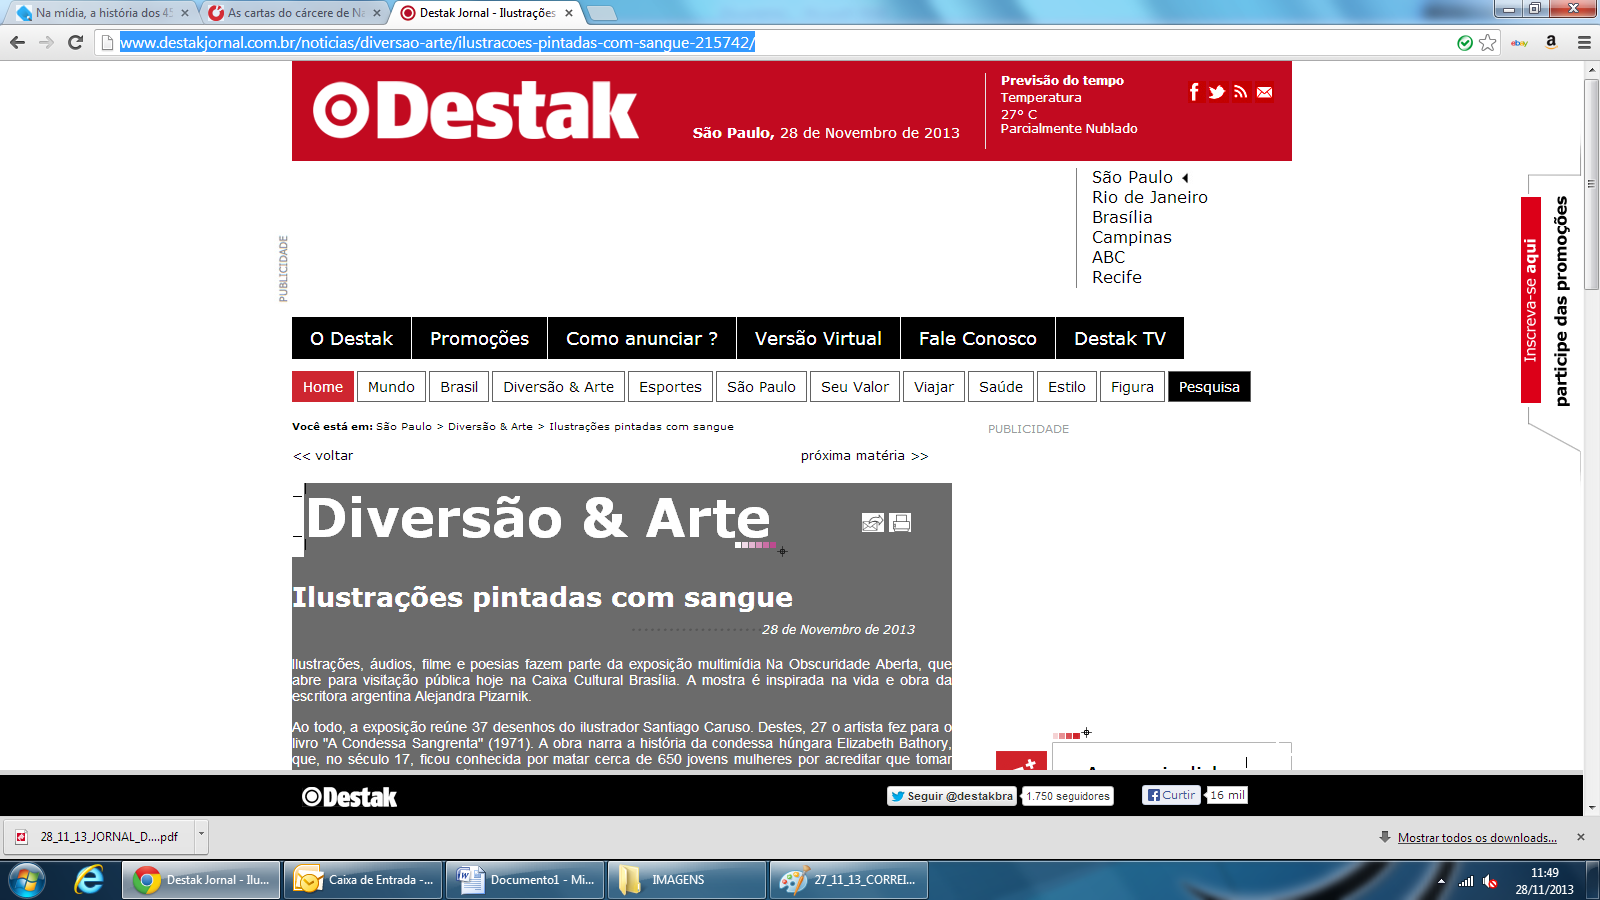1600x900 pixels.
Task: Switch to the 'As cartas do cárcere' tab
Action: point(288,13)
